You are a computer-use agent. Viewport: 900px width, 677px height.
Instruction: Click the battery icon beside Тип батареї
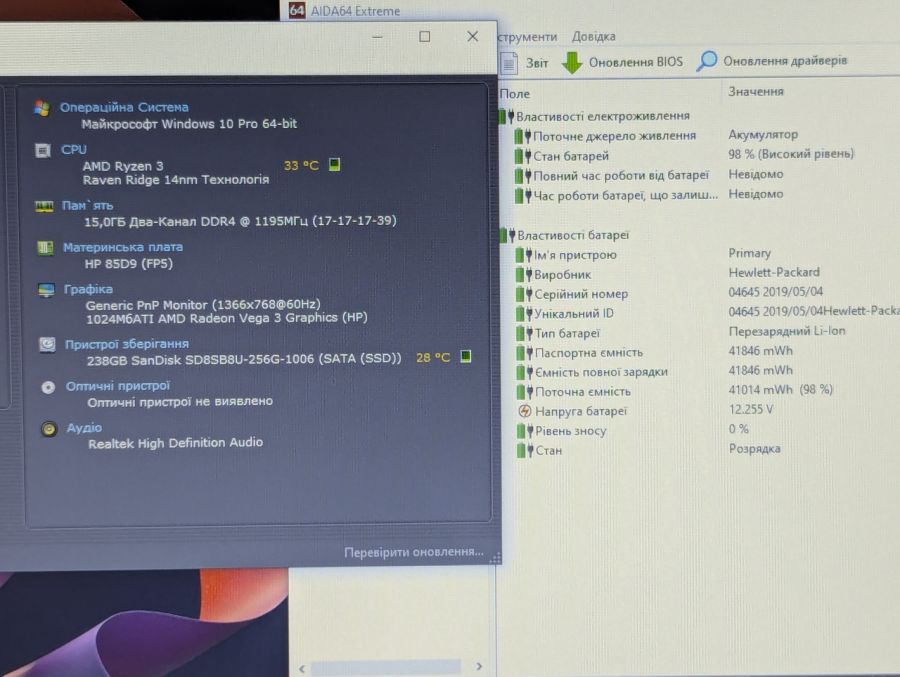pos(524,333)
